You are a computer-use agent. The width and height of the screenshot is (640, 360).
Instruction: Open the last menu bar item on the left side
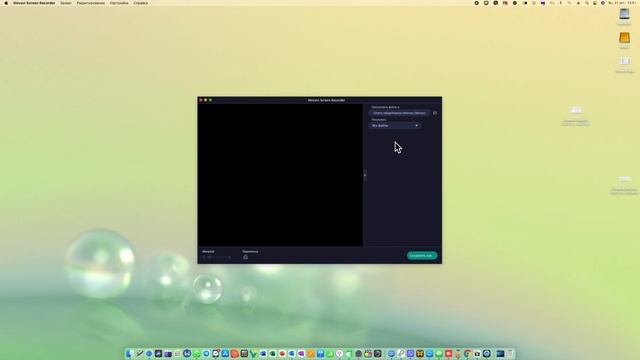point(140,3)
